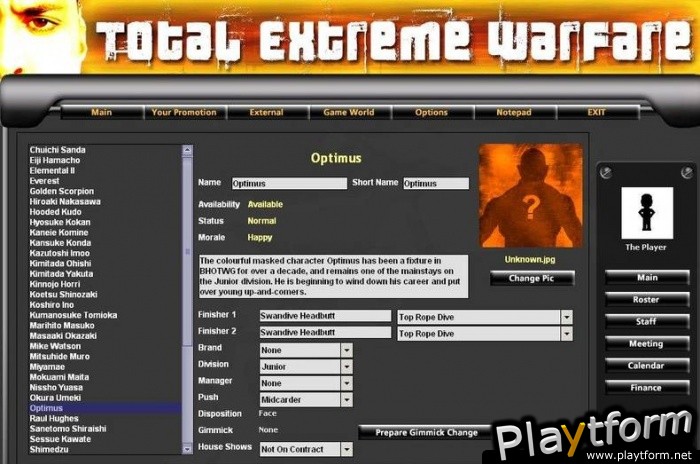Click the wrestler biography text box
This screenshot has width=700, height=464.
pyautogui.click(x=333, y=276)
